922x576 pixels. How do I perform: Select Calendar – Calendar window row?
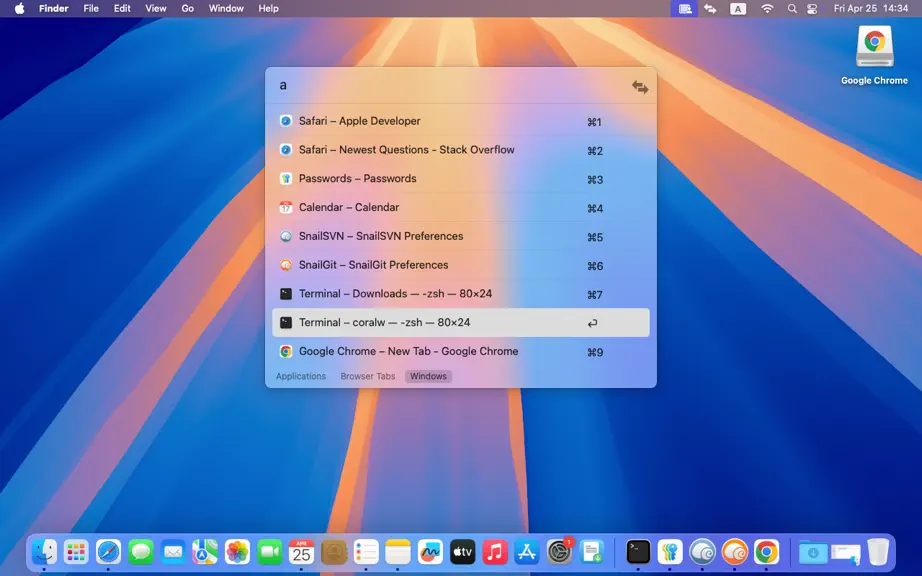tap(461, 207)
